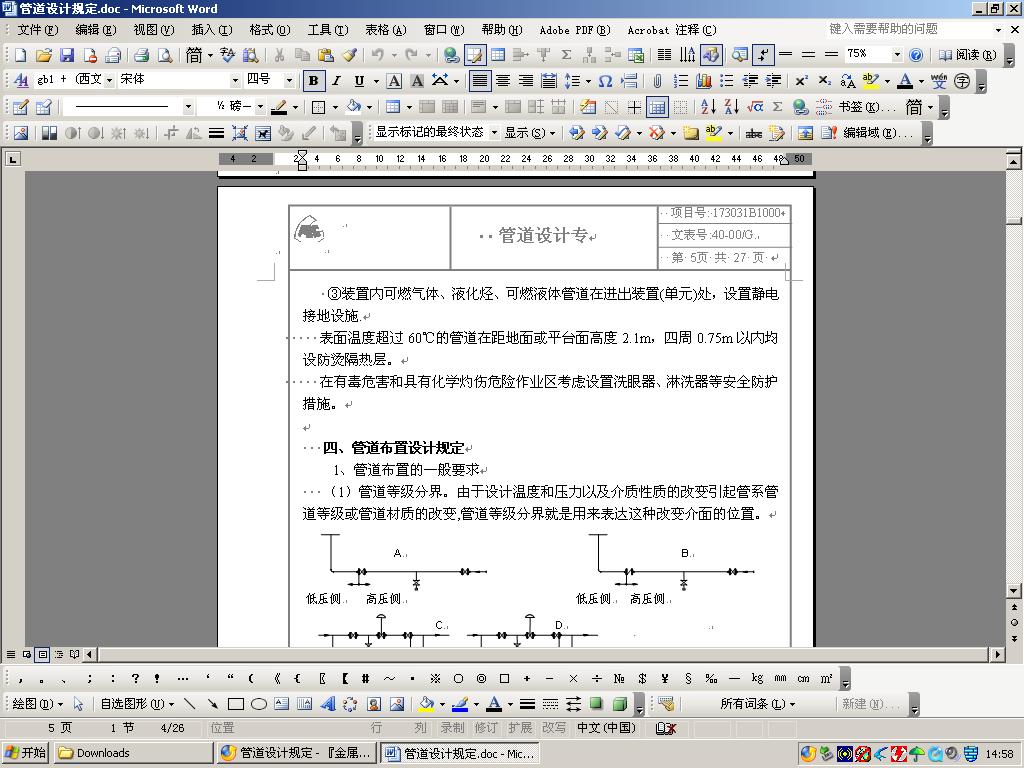Click the 书签(K)... bookmark button

(x=866, y=106)
